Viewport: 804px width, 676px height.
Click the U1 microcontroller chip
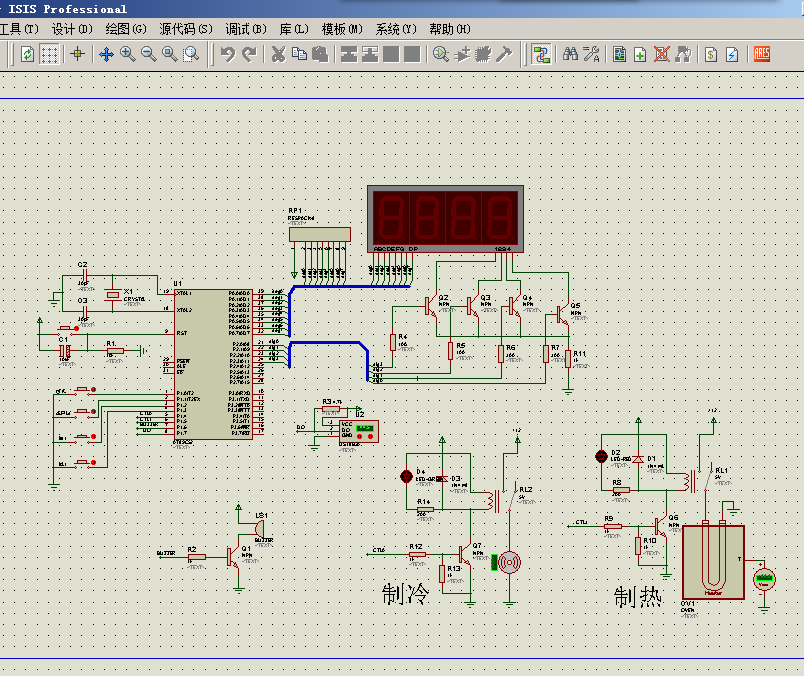(212, 363)
